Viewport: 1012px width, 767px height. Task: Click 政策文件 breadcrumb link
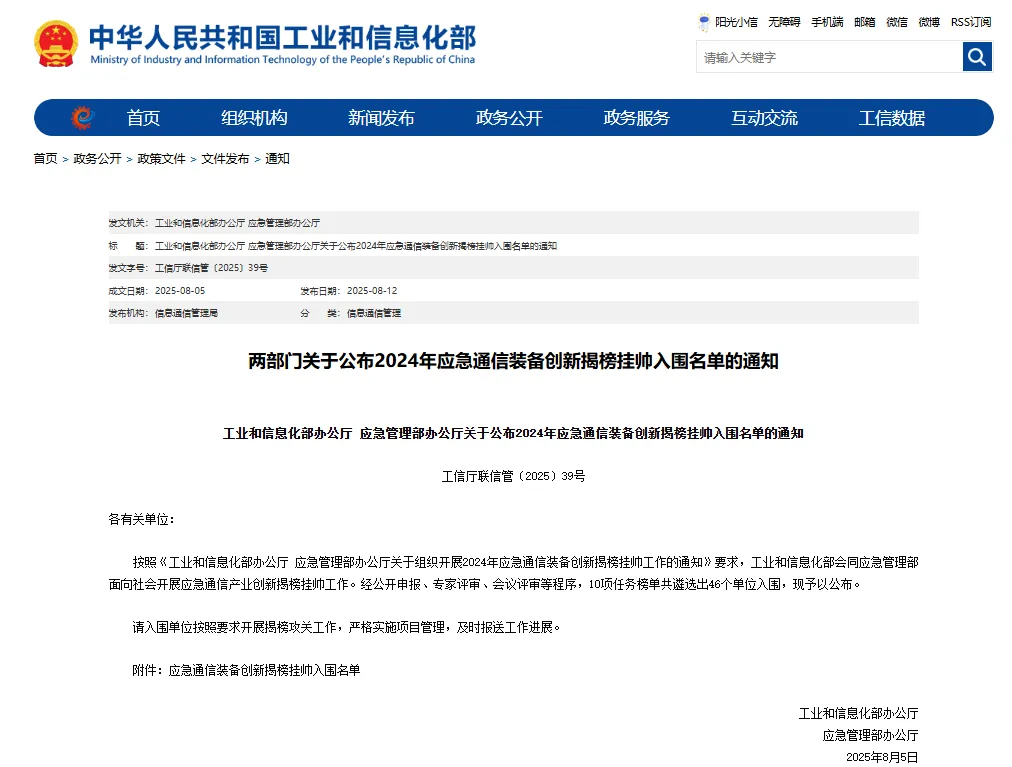[x=161, y=158]
